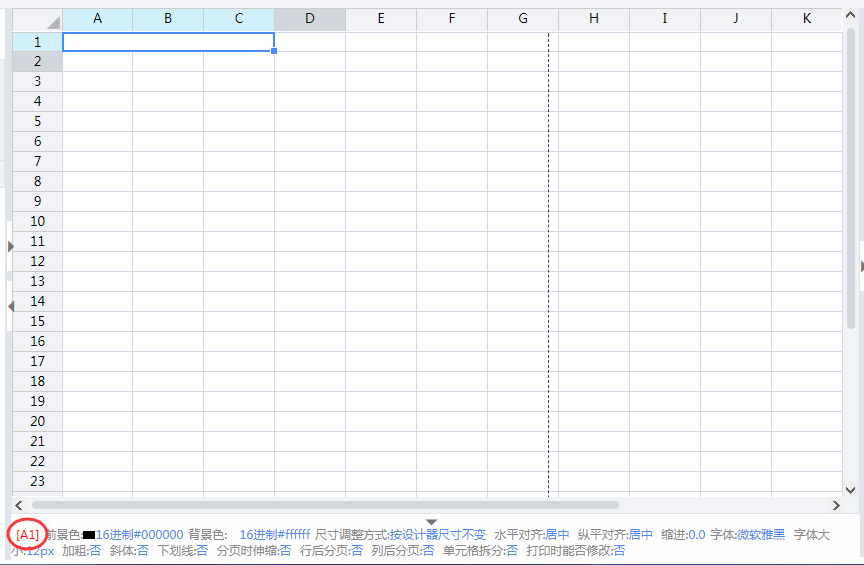This screenshot has width=864, height=565.
Task: Click the horizontal scrollbar left arrow
Action: point(21,505)
